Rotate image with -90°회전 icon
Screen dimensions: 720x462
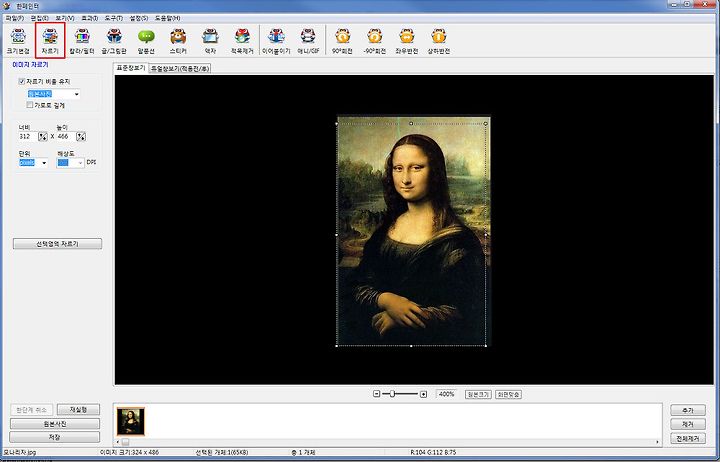pyautogui.click(x=375, y=41)
